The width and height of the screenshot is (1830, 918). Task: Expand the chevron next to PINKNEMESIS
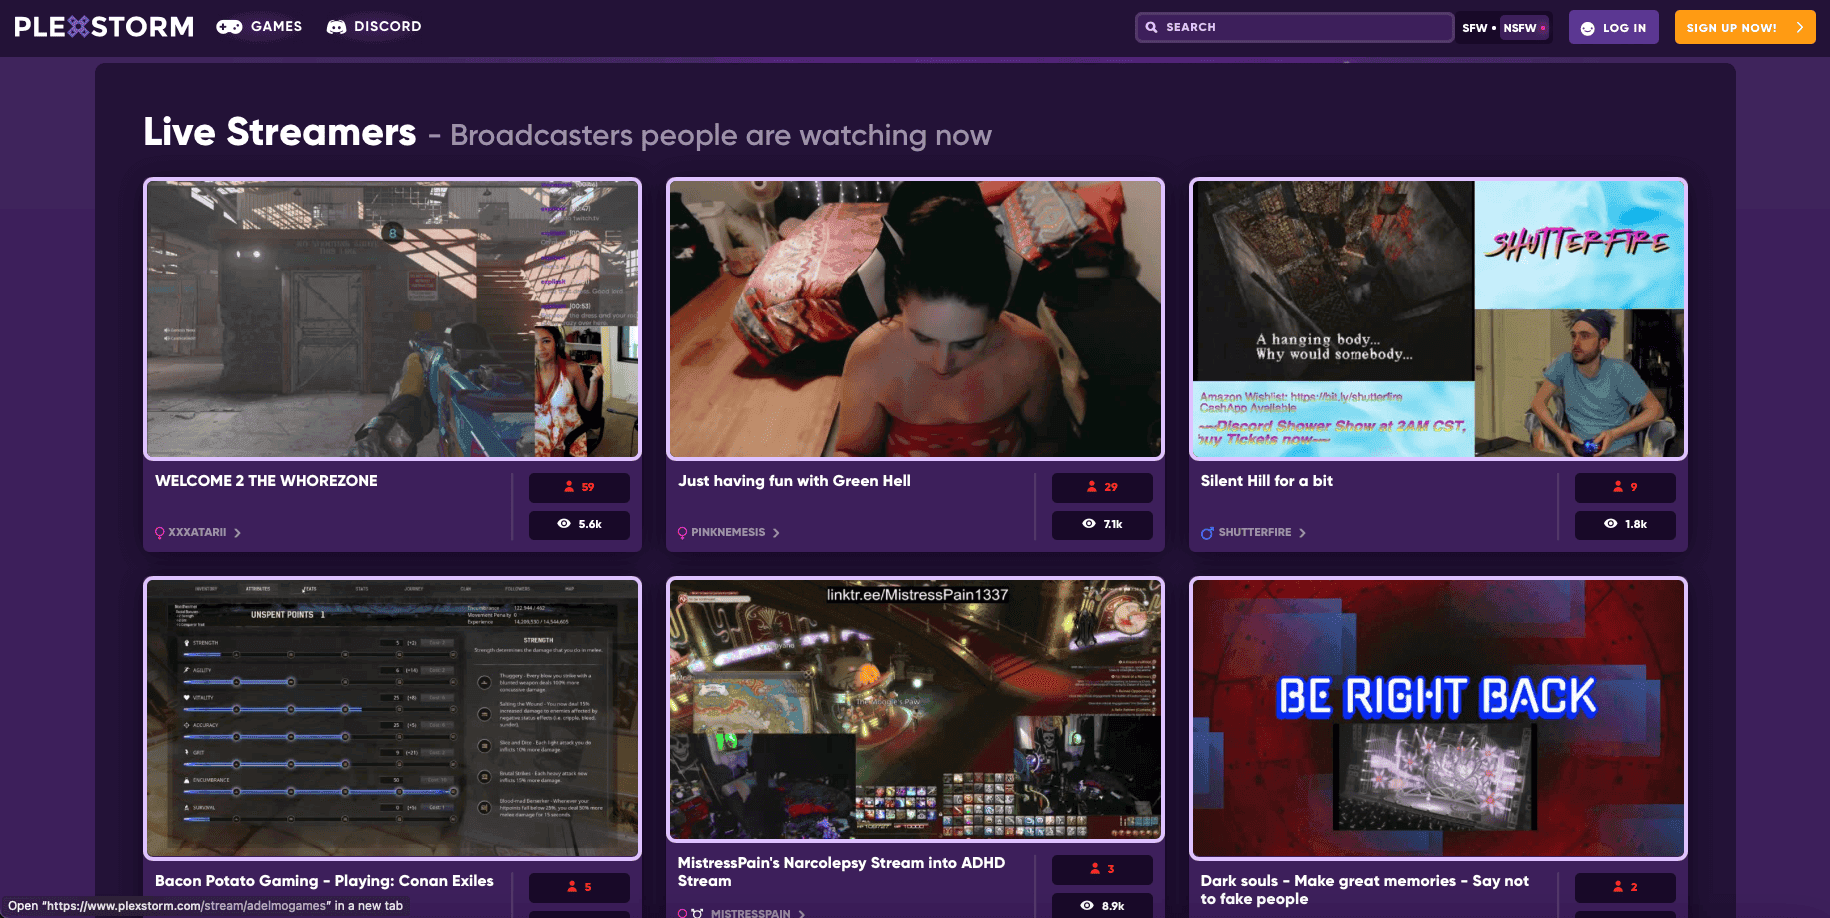(x=776, y=533)
